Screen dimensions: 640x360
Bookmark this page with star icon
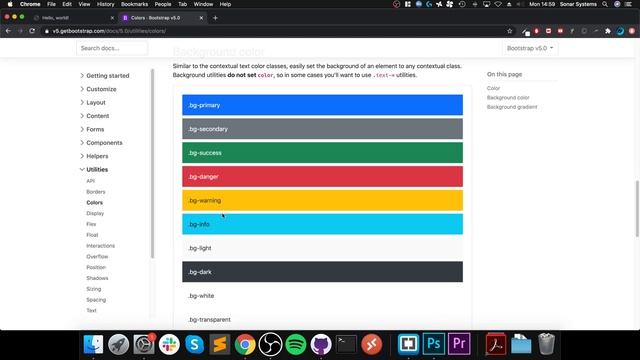[x=509, y=31]
